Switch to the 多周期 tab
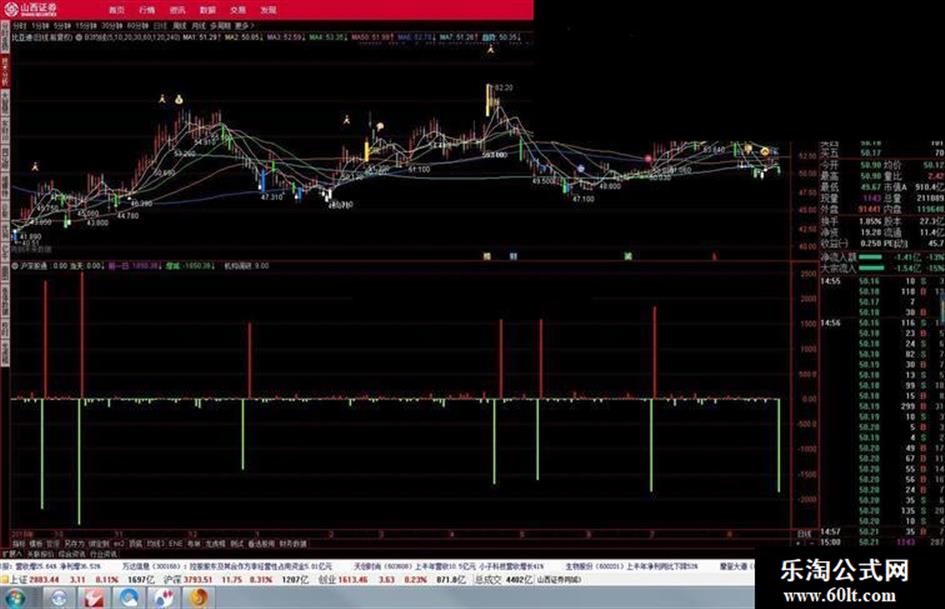 [x=220, y=26]
